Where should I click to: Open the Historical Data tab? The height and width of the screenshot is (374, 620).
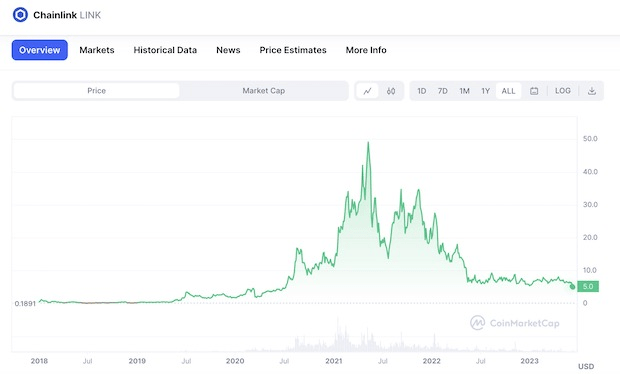coord(165,50)
